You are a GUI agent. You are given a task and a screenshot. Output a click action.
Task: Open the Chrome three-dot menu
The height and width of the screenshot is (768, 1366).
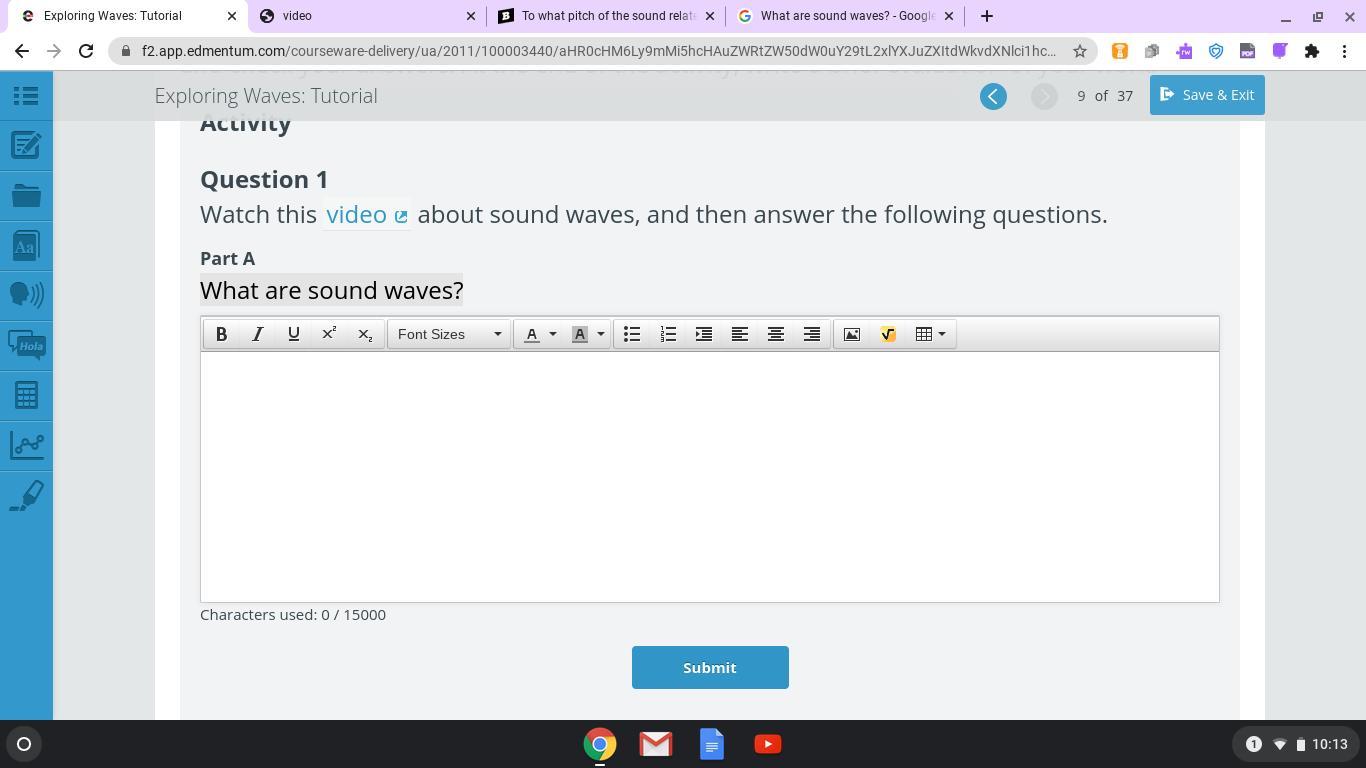coord(1344,51)
